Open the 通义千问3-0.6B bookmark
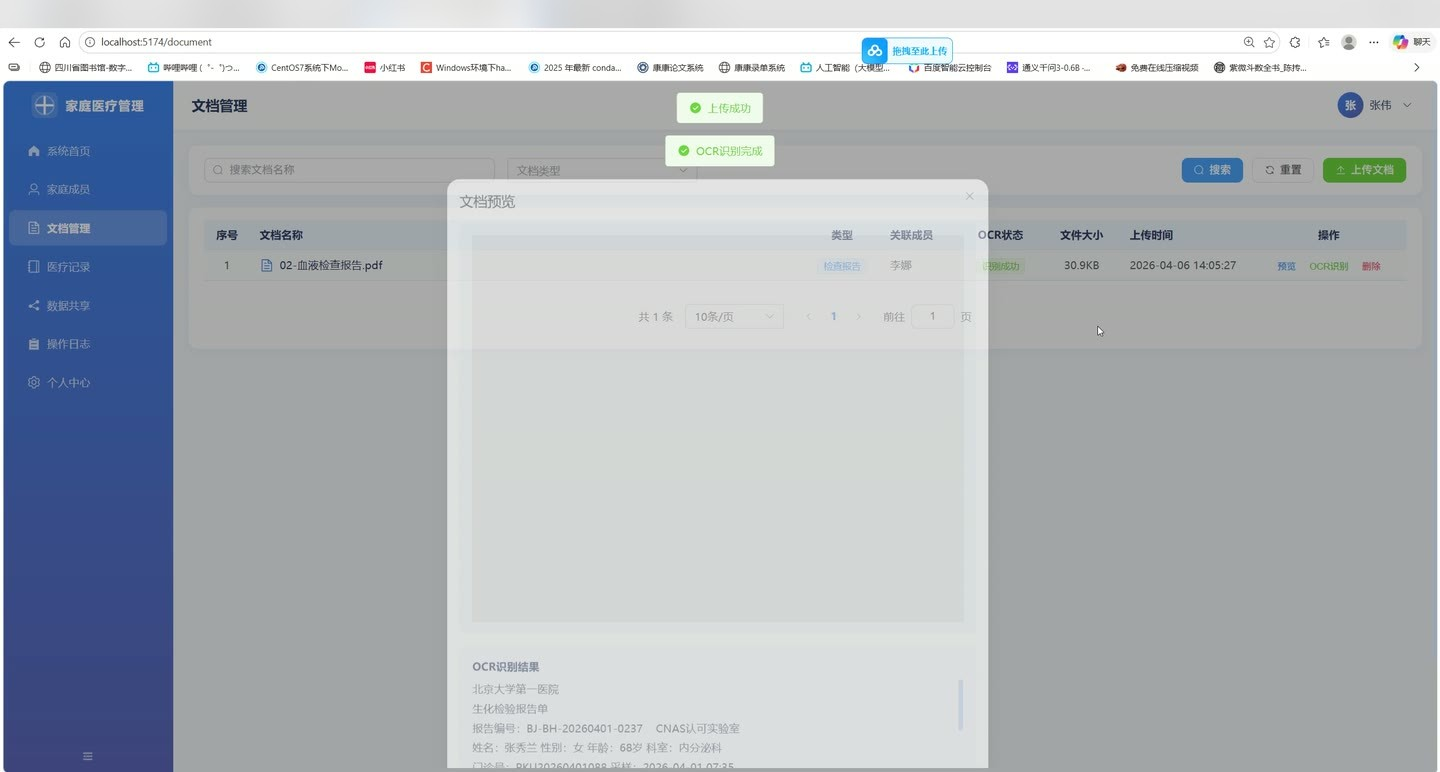1440x772 pixels. pos(1048,68)
